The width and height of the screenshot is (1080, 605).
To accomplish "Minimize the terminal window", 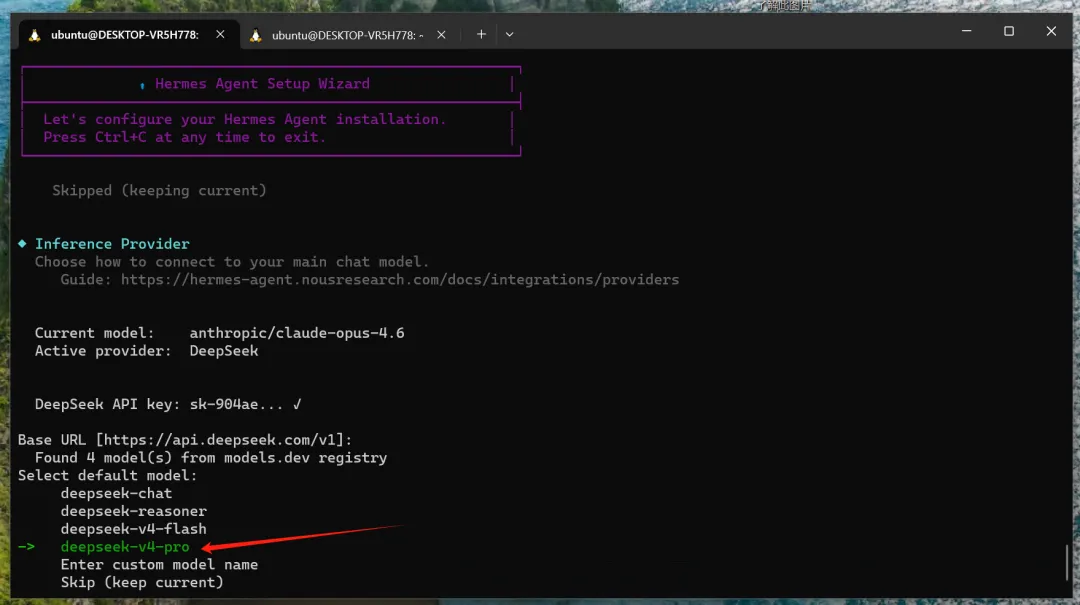I will tap(966, 31).
